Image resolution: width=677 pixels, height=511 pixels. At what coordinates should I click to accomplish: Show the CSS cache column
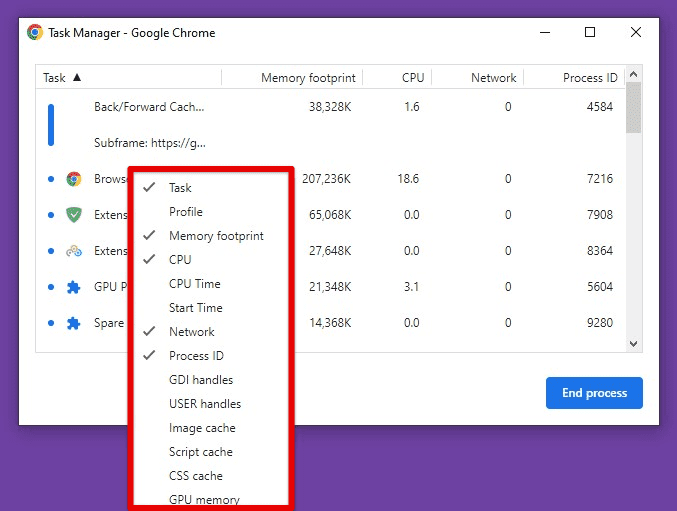[x=211, y=476]
